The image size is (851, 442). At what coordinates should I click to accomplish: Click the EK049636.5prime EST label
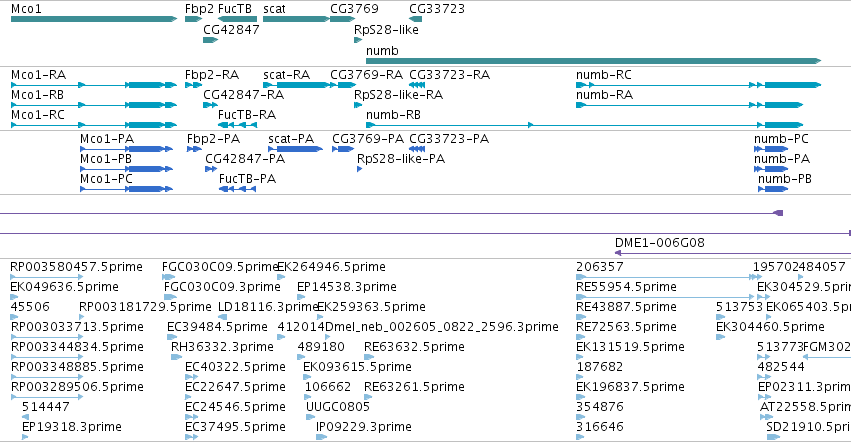[65, 287]
